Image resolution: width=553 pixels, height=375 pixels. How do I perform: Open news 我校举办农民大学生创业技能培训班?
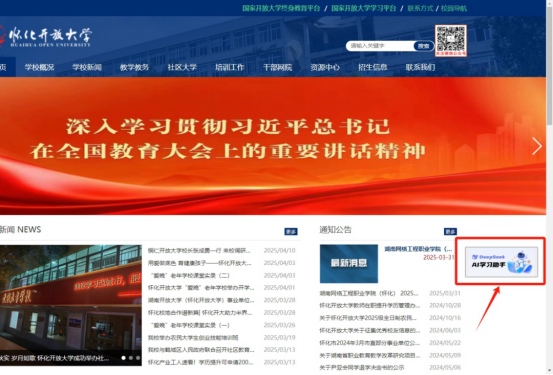tap(193, 338)
